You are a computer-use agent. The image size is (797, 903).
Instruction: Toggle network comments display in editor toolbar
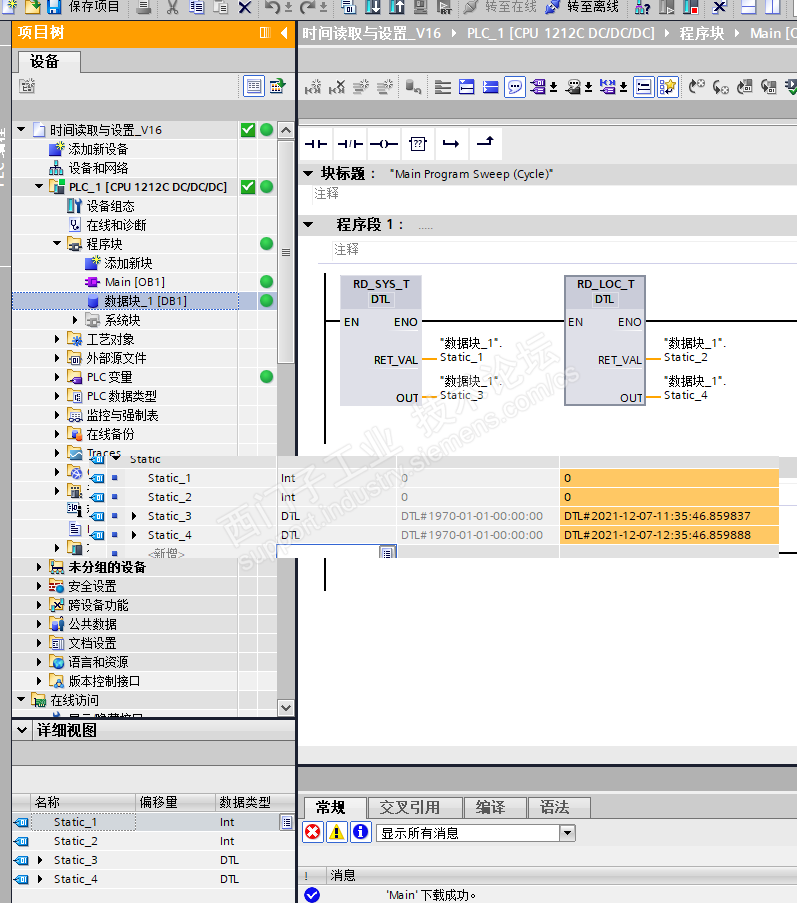pyautogui.click(x=644, y=86)
